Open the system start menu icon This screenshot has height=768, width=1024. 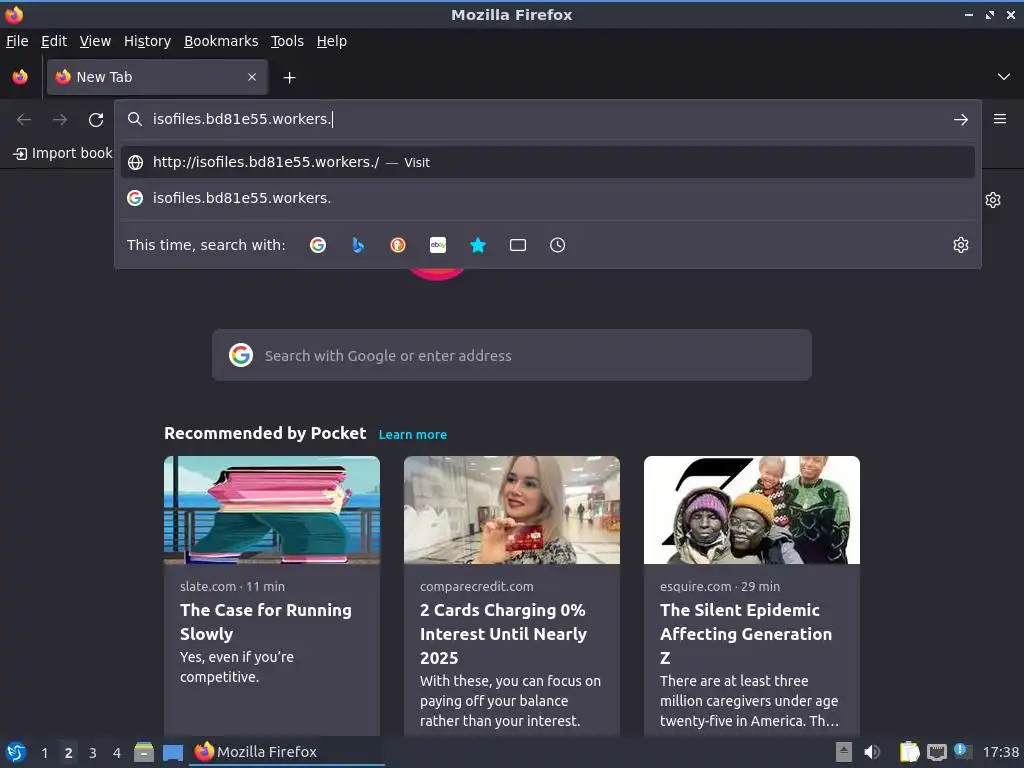16,752
